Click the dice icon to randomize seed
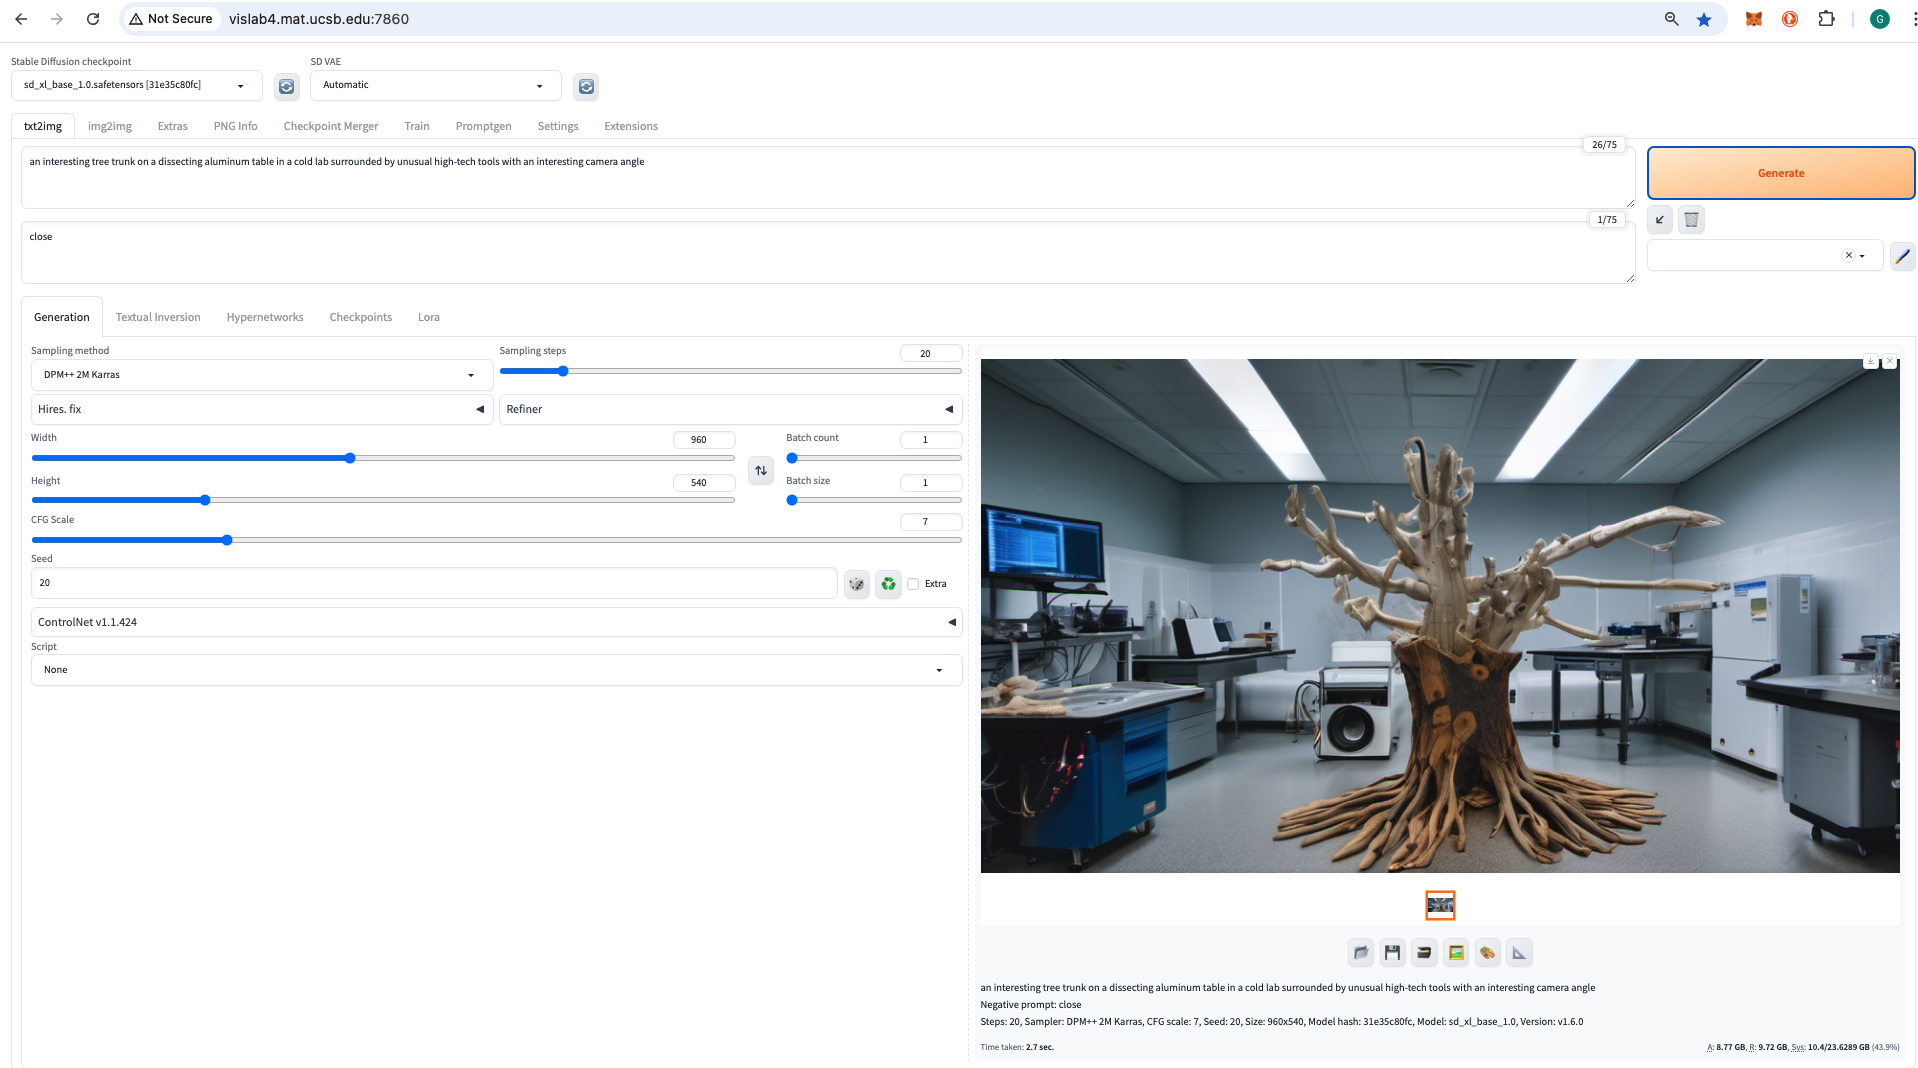The image size is (1918, 1068). coord(856,584)
